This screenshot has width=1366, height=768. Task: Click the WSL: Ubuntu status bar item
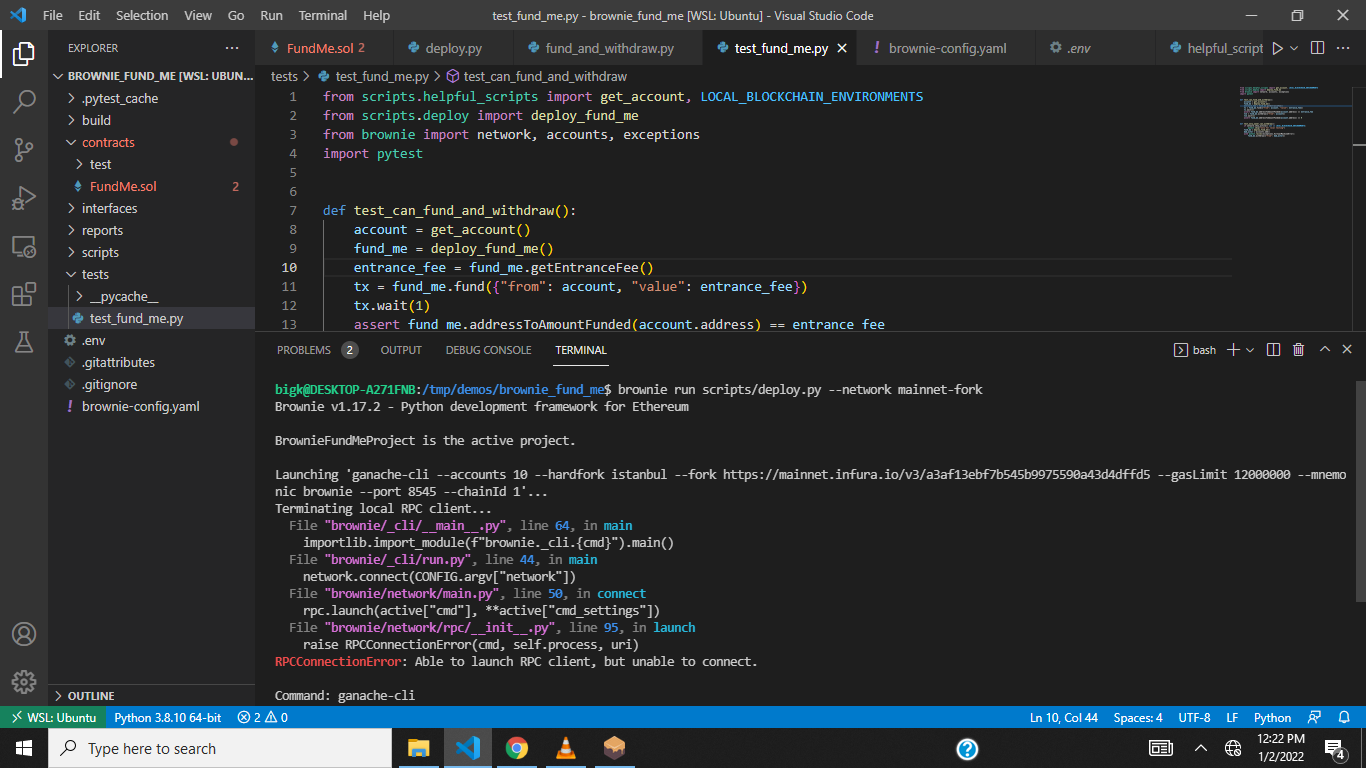pos(54,717)
